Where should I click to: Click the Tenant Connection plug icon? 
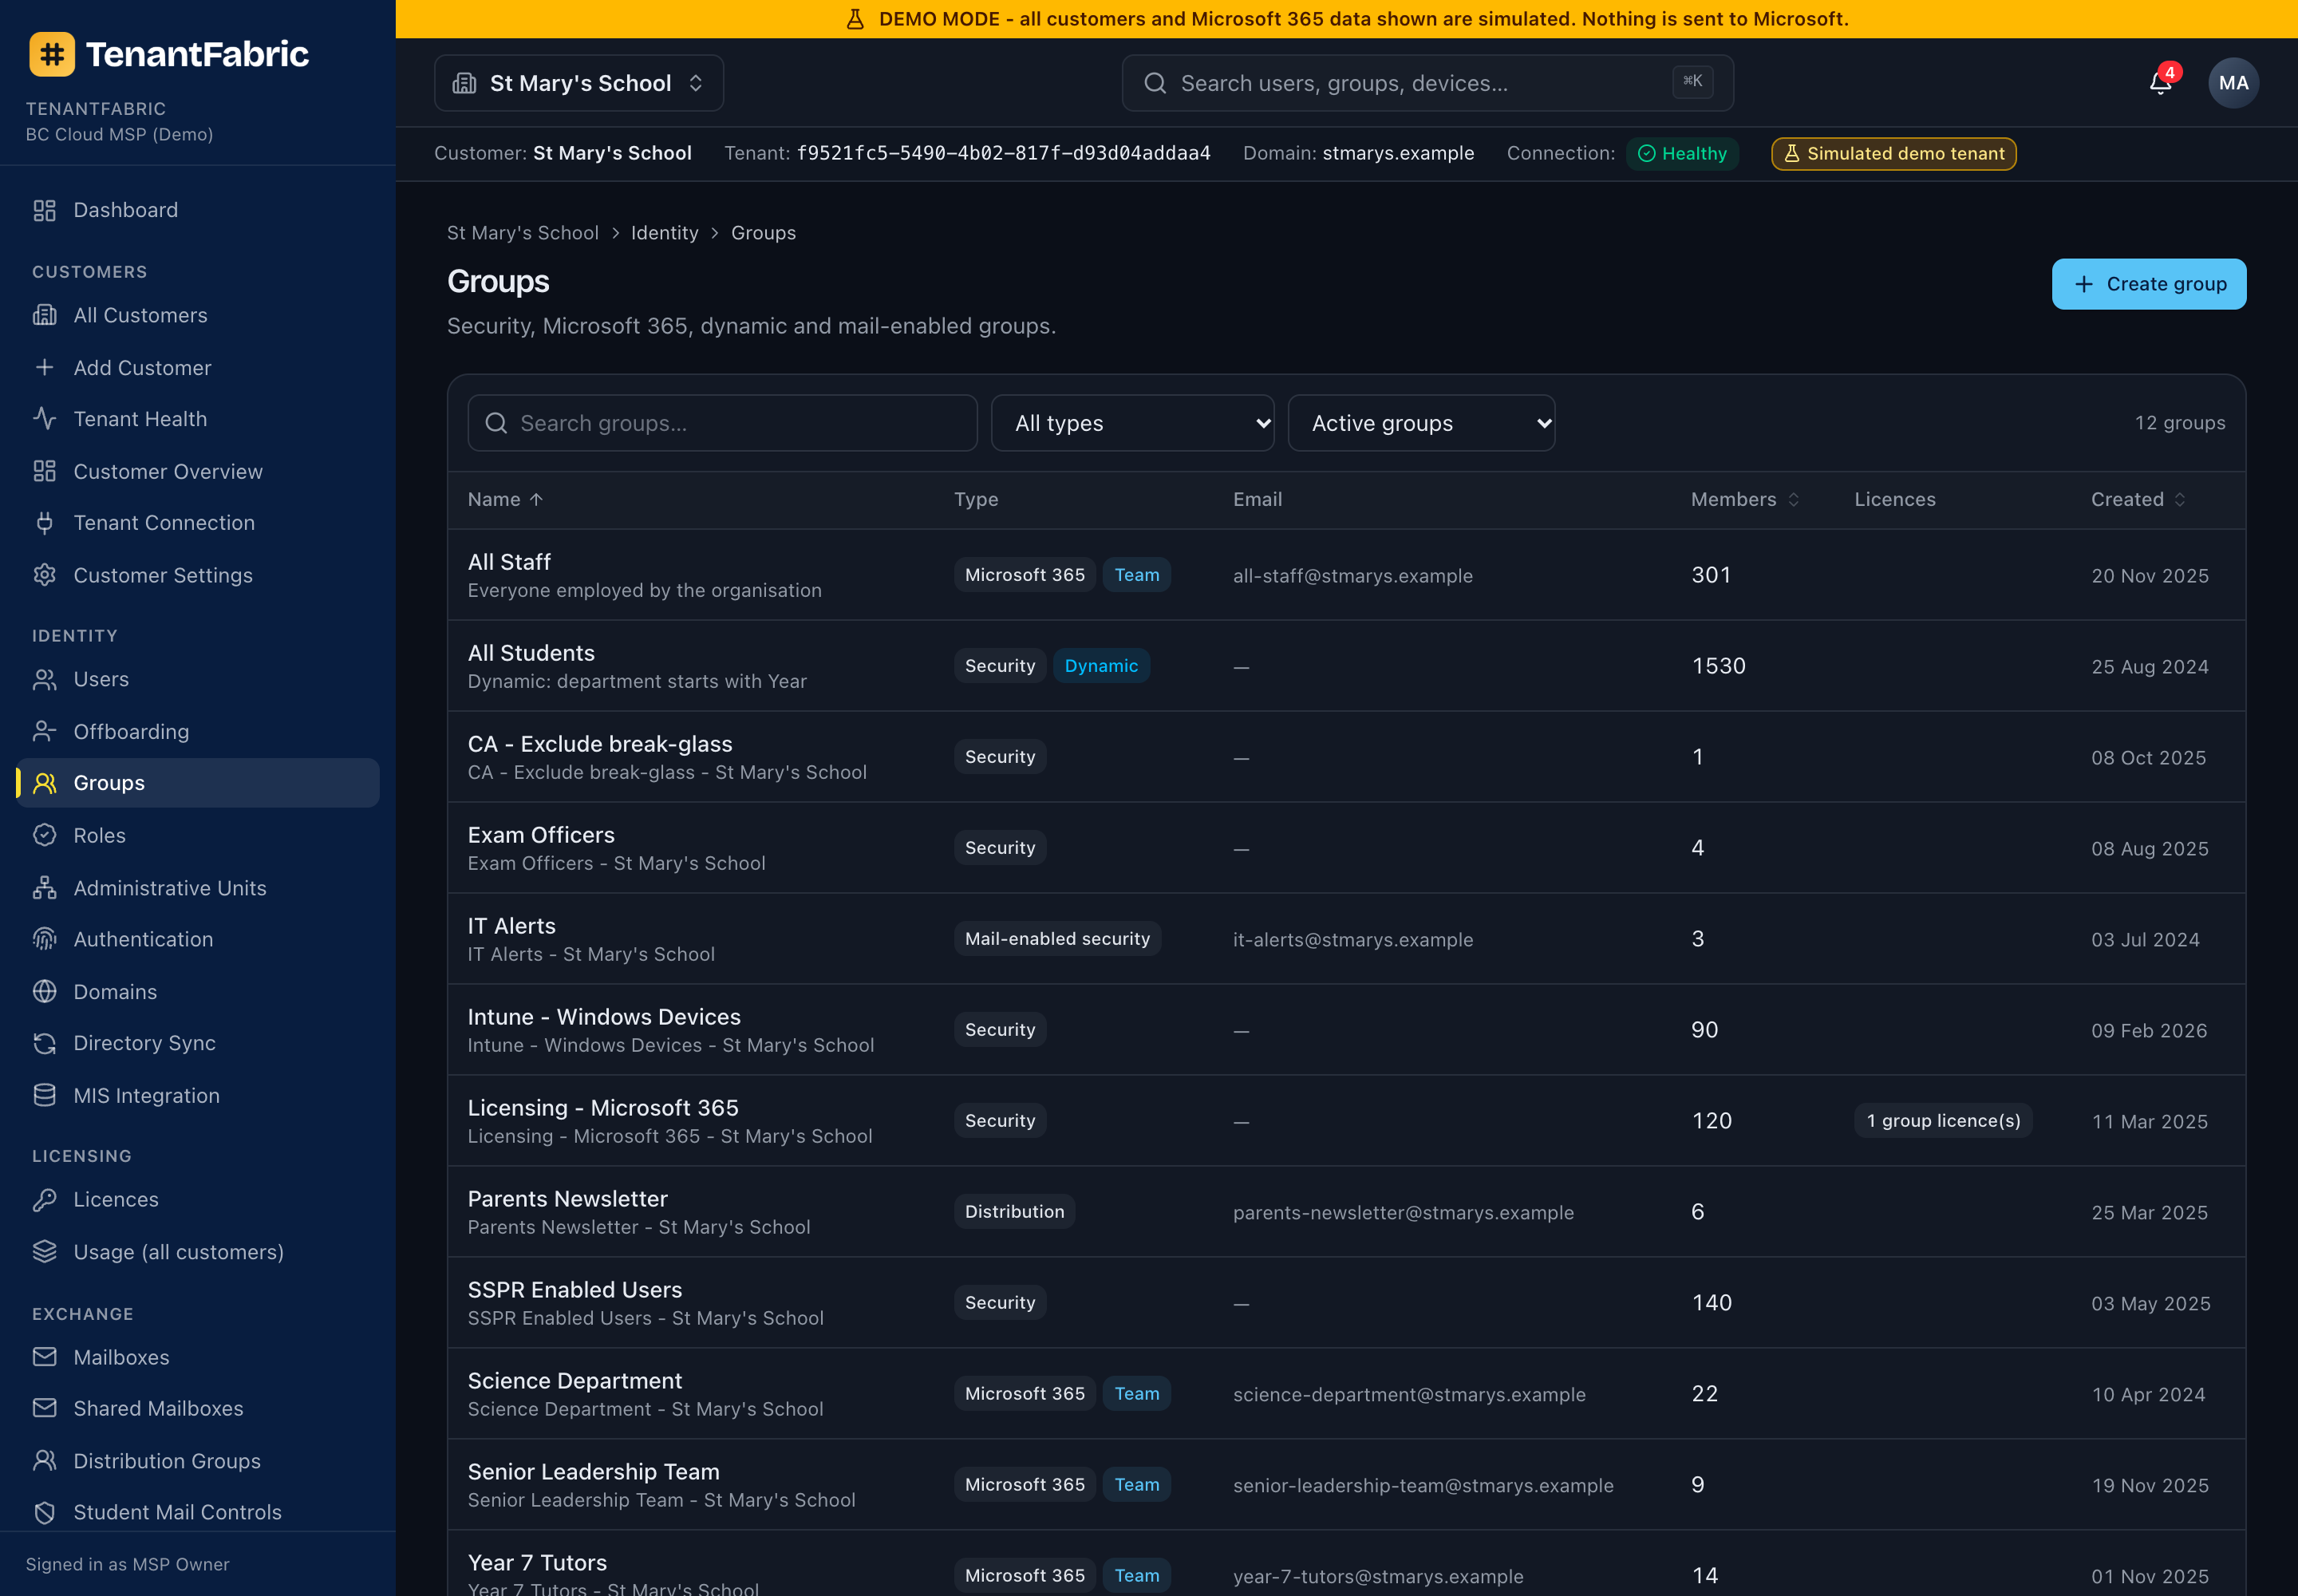[44, 523]
